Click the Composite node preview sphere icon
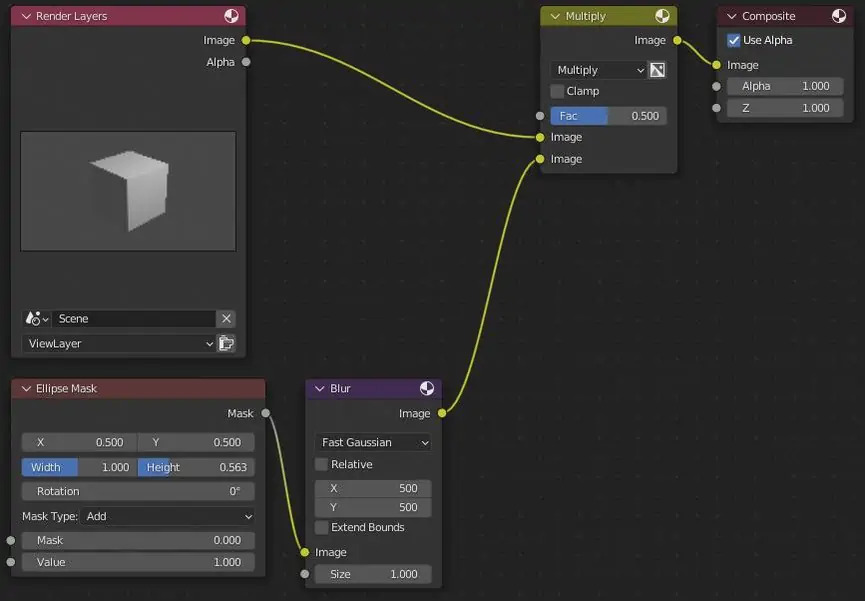The width and height of the screenshot is (865, 601). pos(838,16)
